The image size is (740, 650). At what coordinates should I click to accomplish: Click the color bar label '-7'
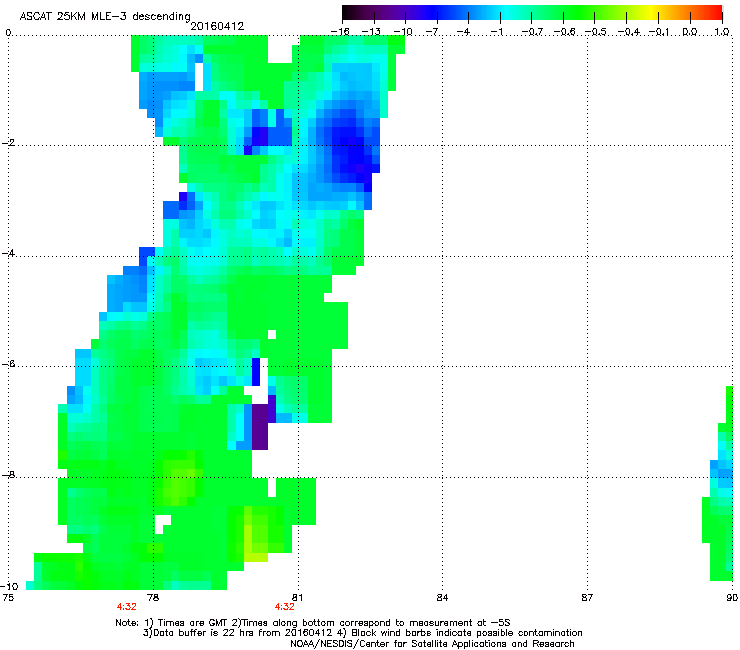[x=432, y=32]
